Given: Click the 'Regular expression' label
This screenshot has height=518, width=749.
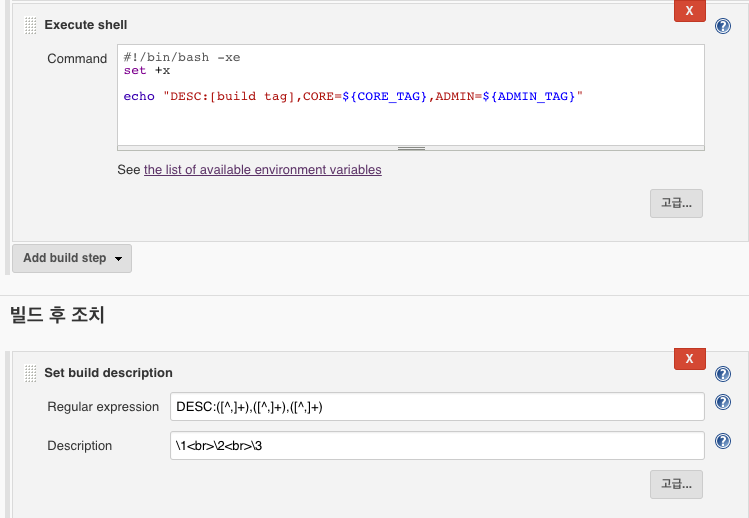Looking at the screenshot, I should (x=103, y=407).
